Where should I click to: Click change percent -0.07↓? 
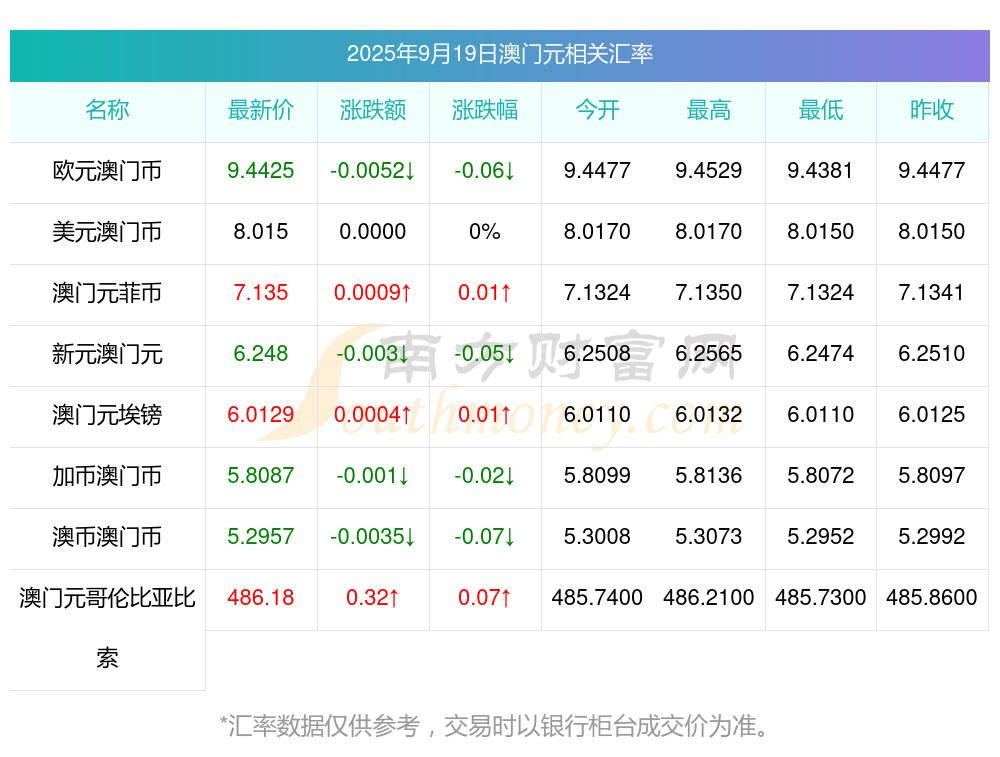(x=485, y=536)
